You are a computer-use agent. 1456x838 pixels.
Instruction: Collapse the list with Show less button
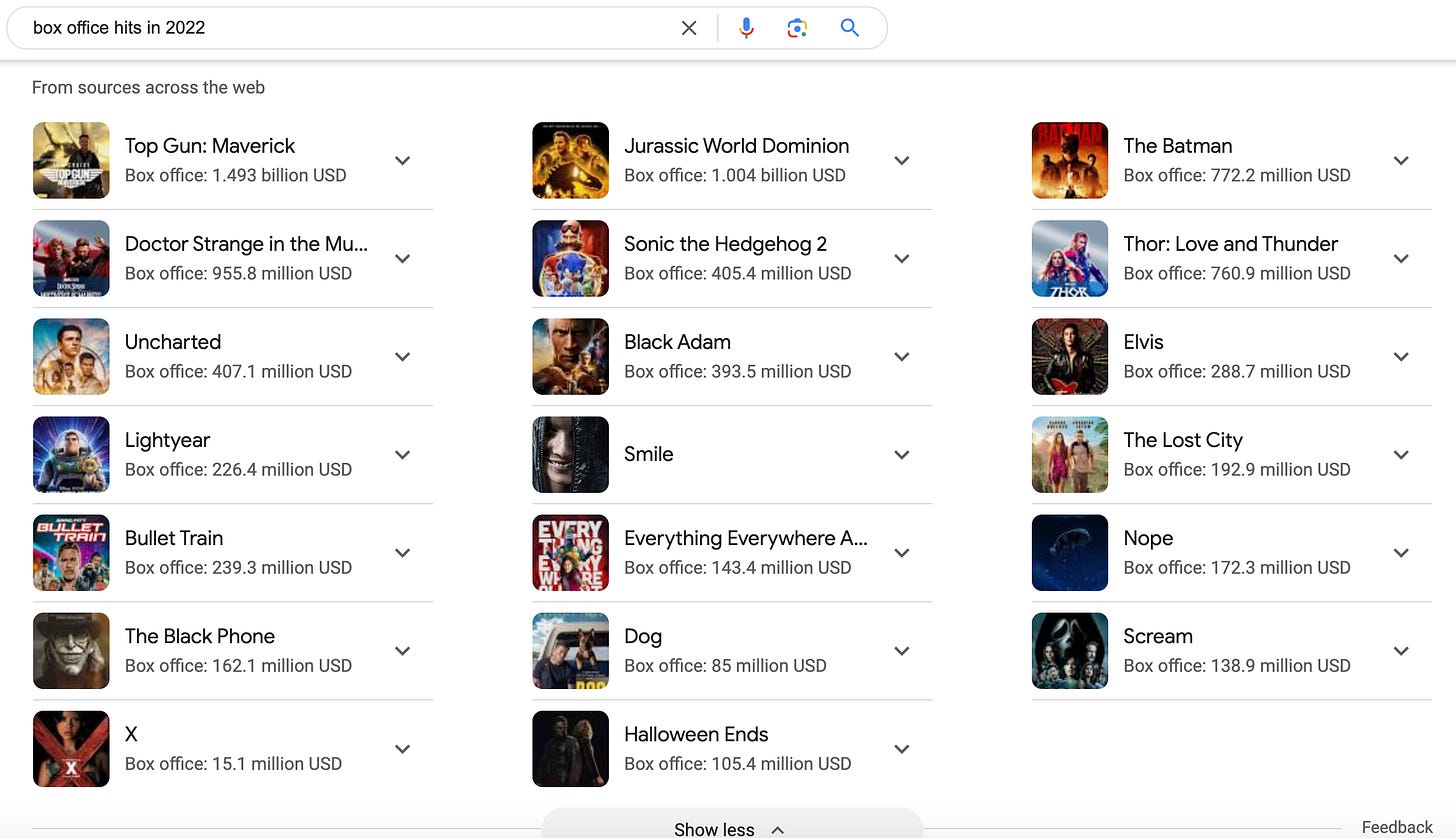click(731, 824)
